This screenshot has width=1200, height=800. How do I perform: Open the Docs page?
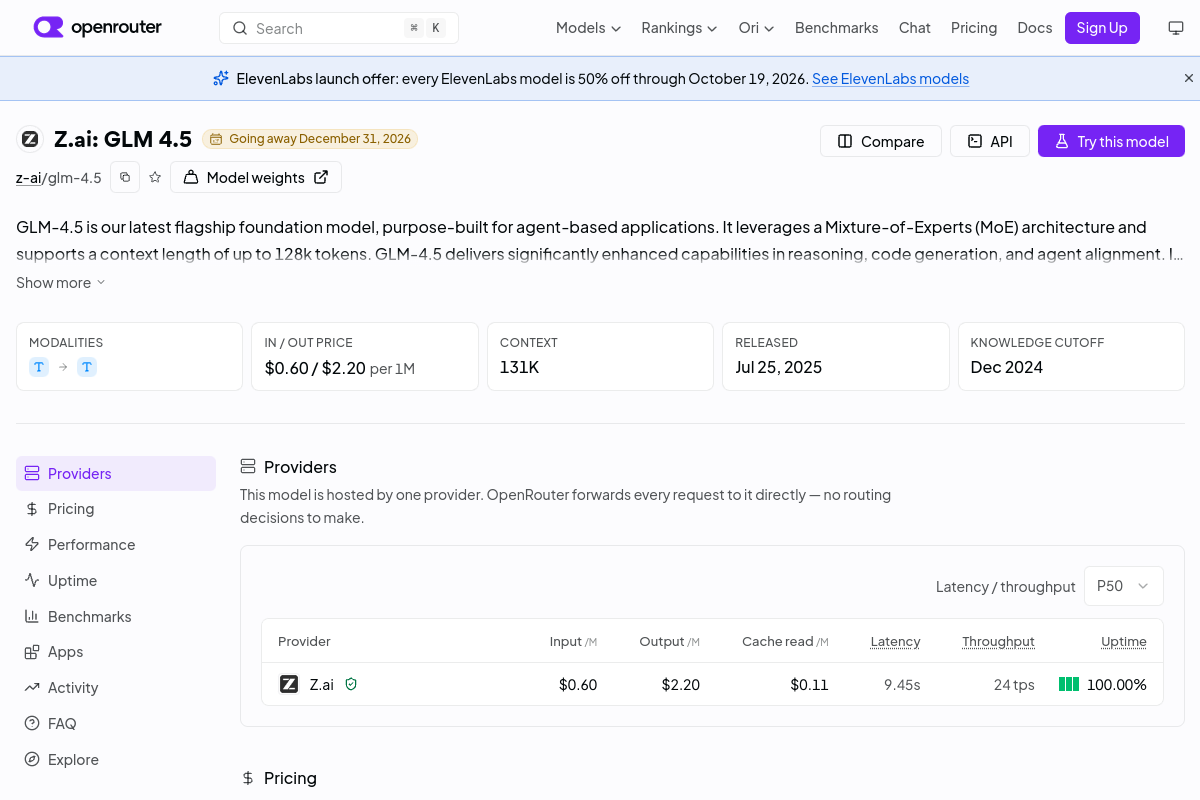coord(1034,28)
